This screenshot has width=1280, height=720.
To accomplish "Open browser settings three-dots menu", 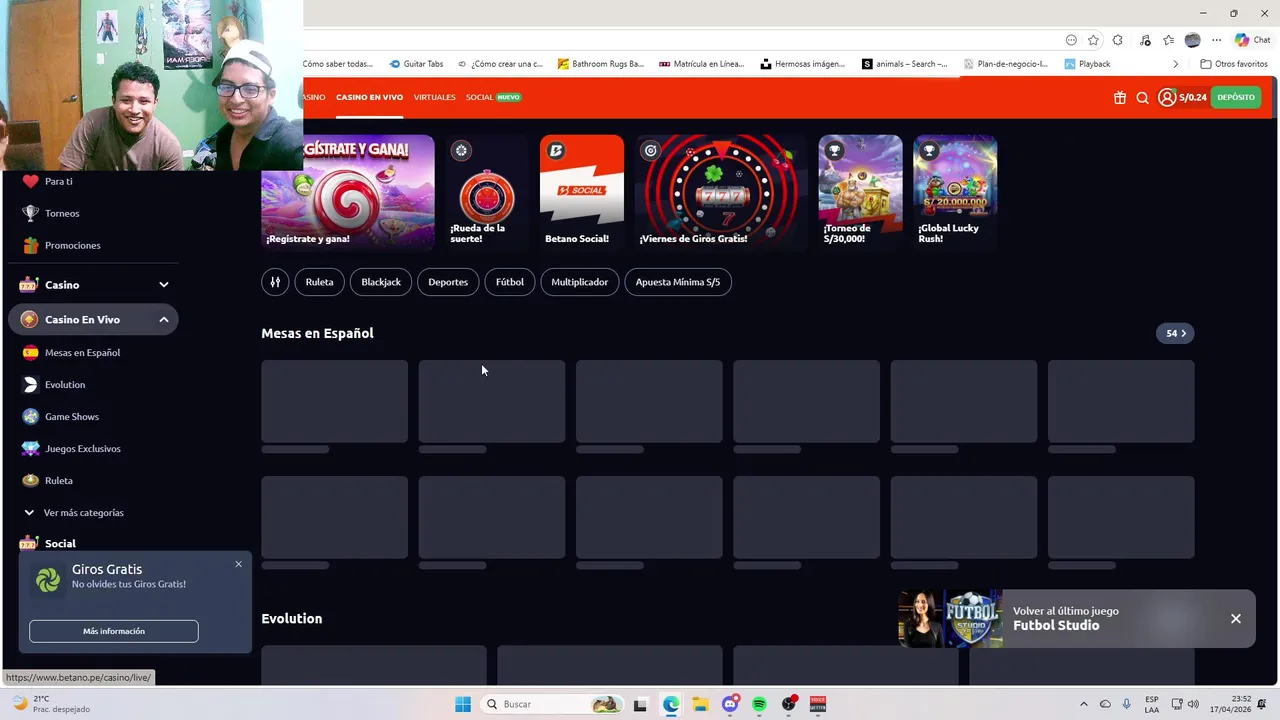I will point(1216,40).
